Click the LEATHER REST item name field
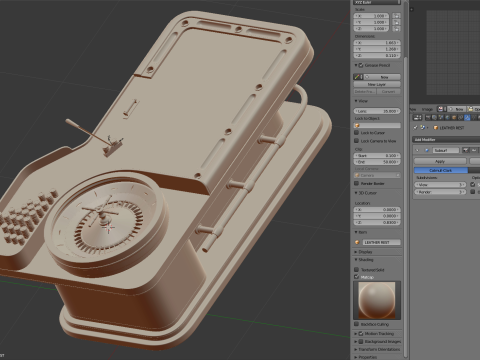The width and height of the screenshot is (480, 360). tap(381, 242)
